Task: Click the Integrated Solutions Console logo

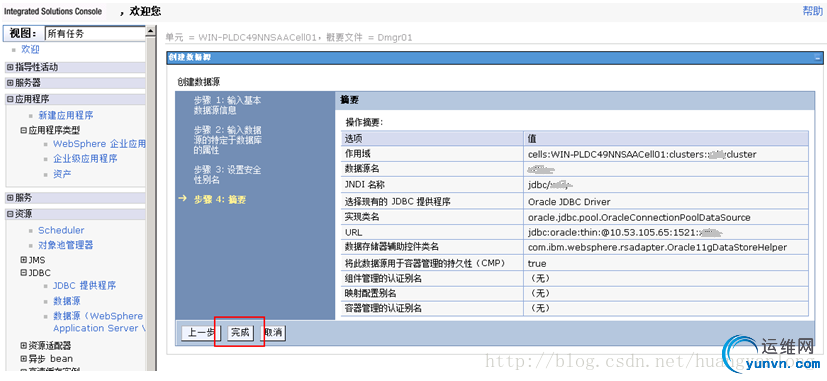Action: (x=53, y=11)
